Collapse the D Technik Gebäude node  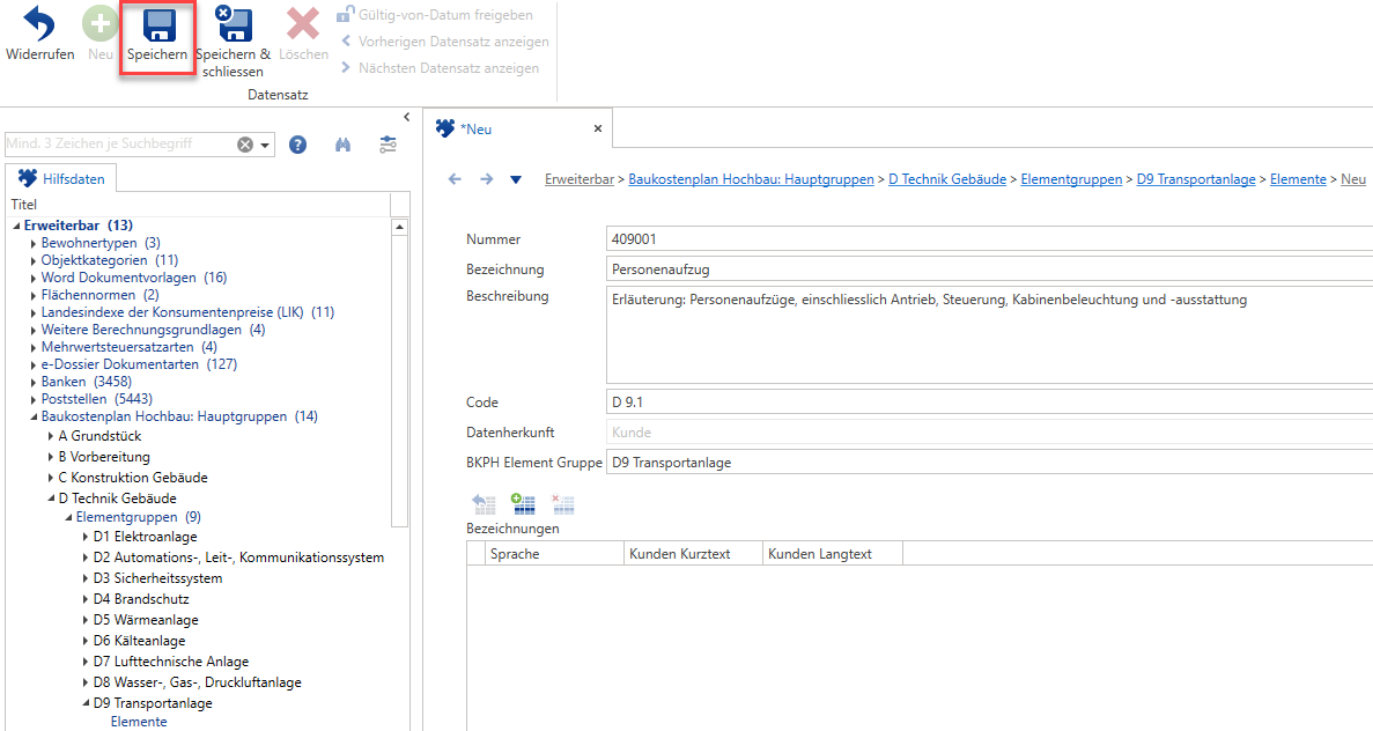pyautogui.click(x=51, y=499)
